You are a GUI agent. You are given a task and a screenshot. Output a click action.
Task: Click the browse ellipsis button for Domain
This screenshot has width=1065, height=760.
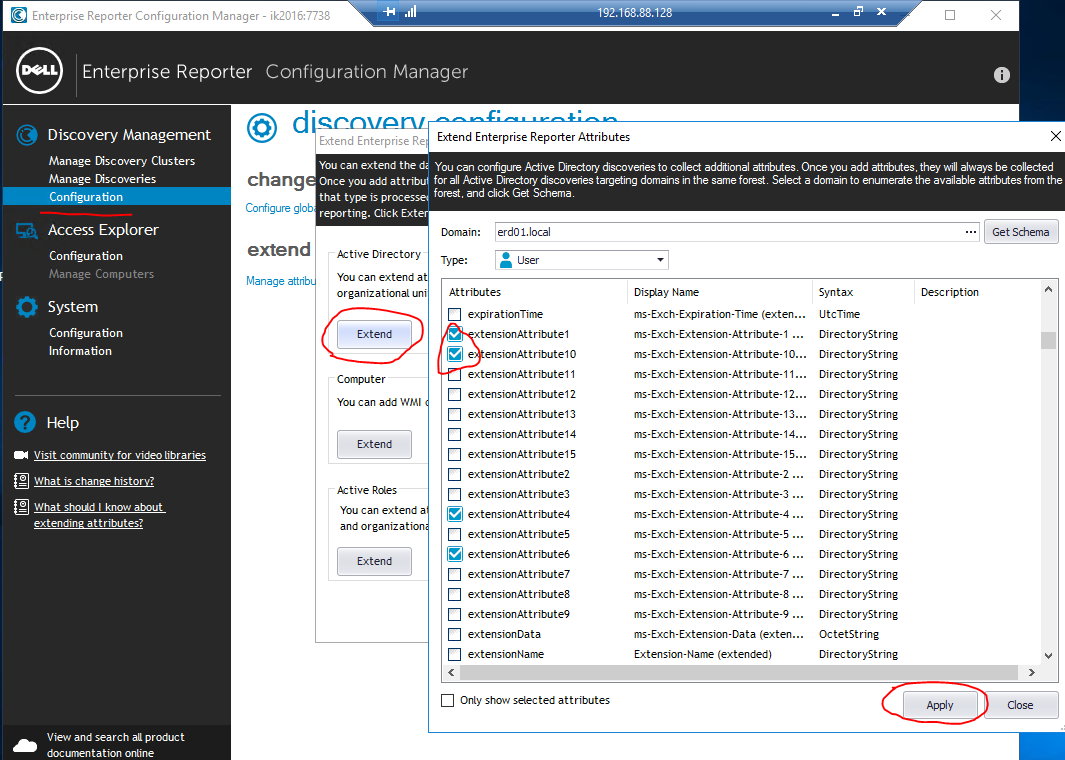(x=971, y=232)
